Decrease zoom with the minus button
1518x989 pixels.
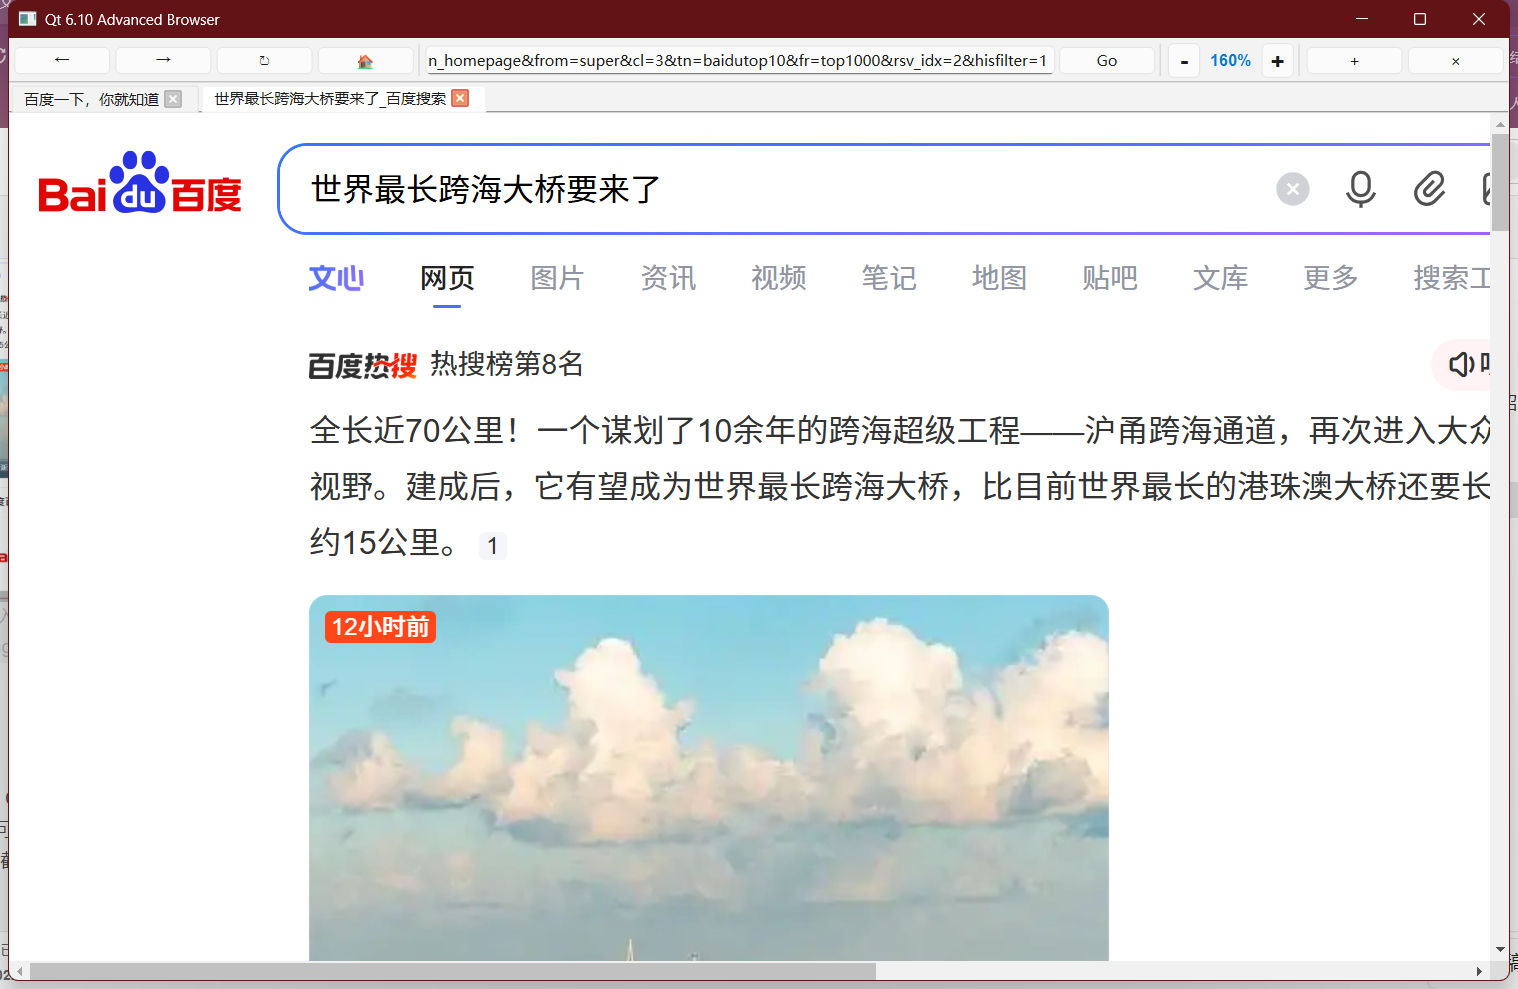pos(1184,61)
